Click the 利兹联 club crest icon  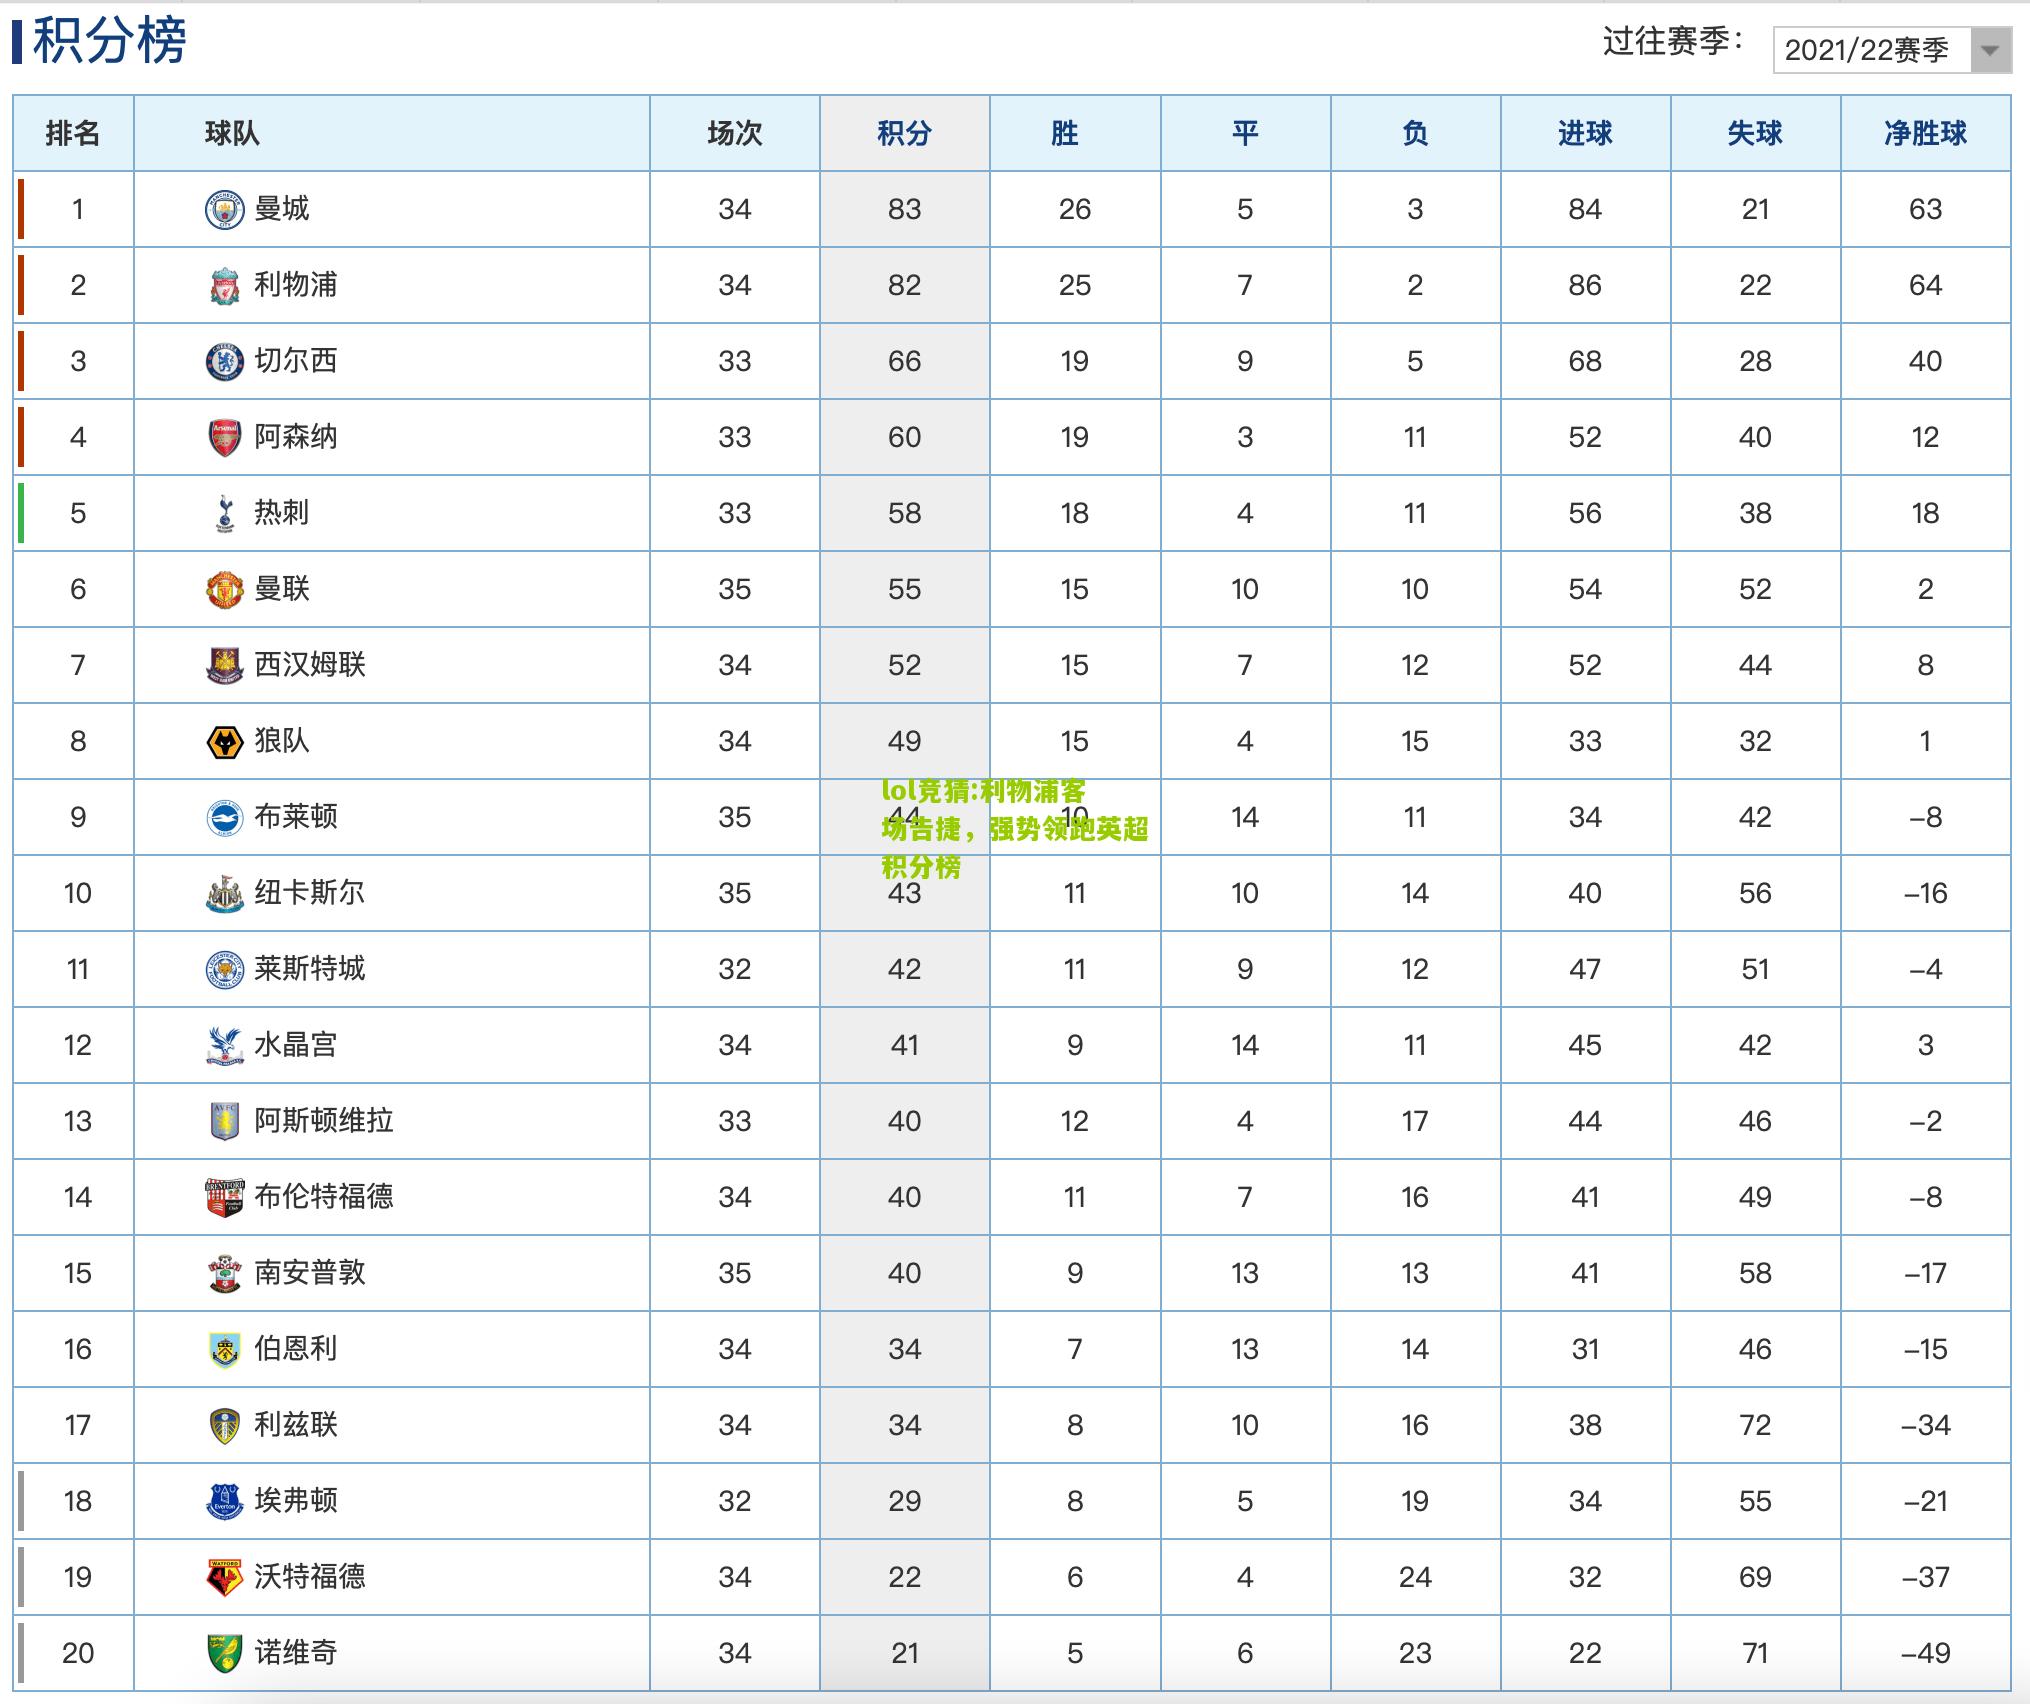coord(224,1426)
